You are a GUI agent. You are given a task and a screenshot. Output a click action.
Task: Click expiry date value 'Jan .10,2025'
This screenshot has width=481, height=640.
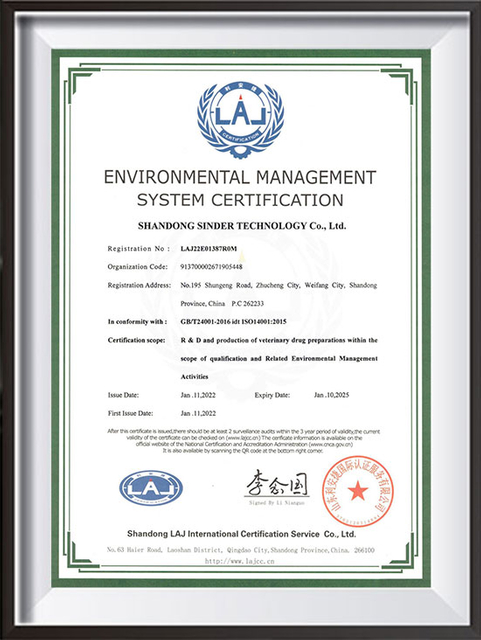click(x=332, y=395)
